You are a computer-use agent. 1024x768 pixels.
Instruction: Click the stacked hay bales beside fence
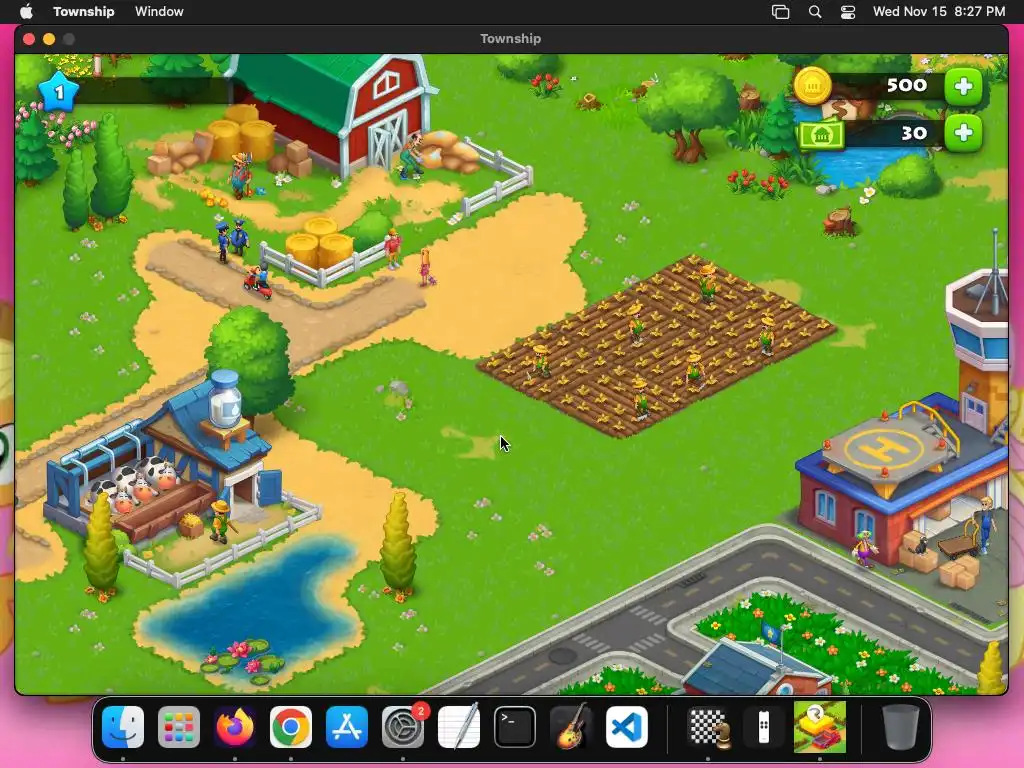point(320,243)
